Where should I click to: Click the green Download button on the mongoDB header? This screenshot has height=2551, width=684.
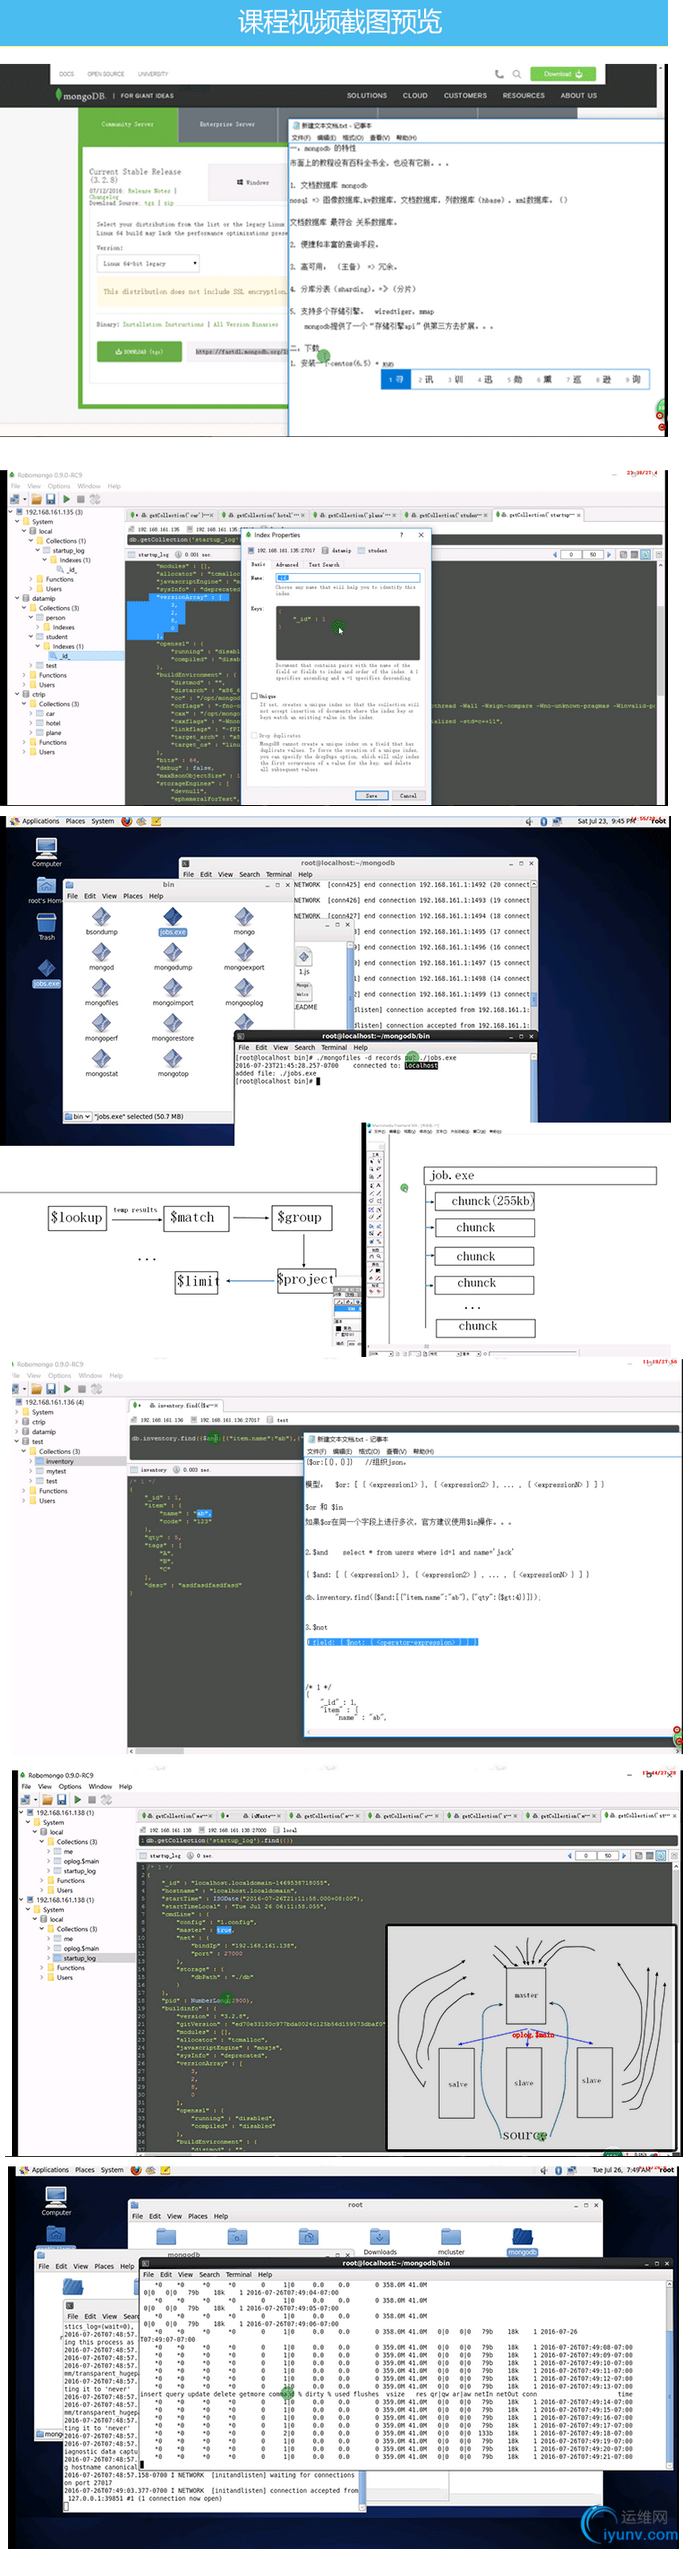click(563, 74)
